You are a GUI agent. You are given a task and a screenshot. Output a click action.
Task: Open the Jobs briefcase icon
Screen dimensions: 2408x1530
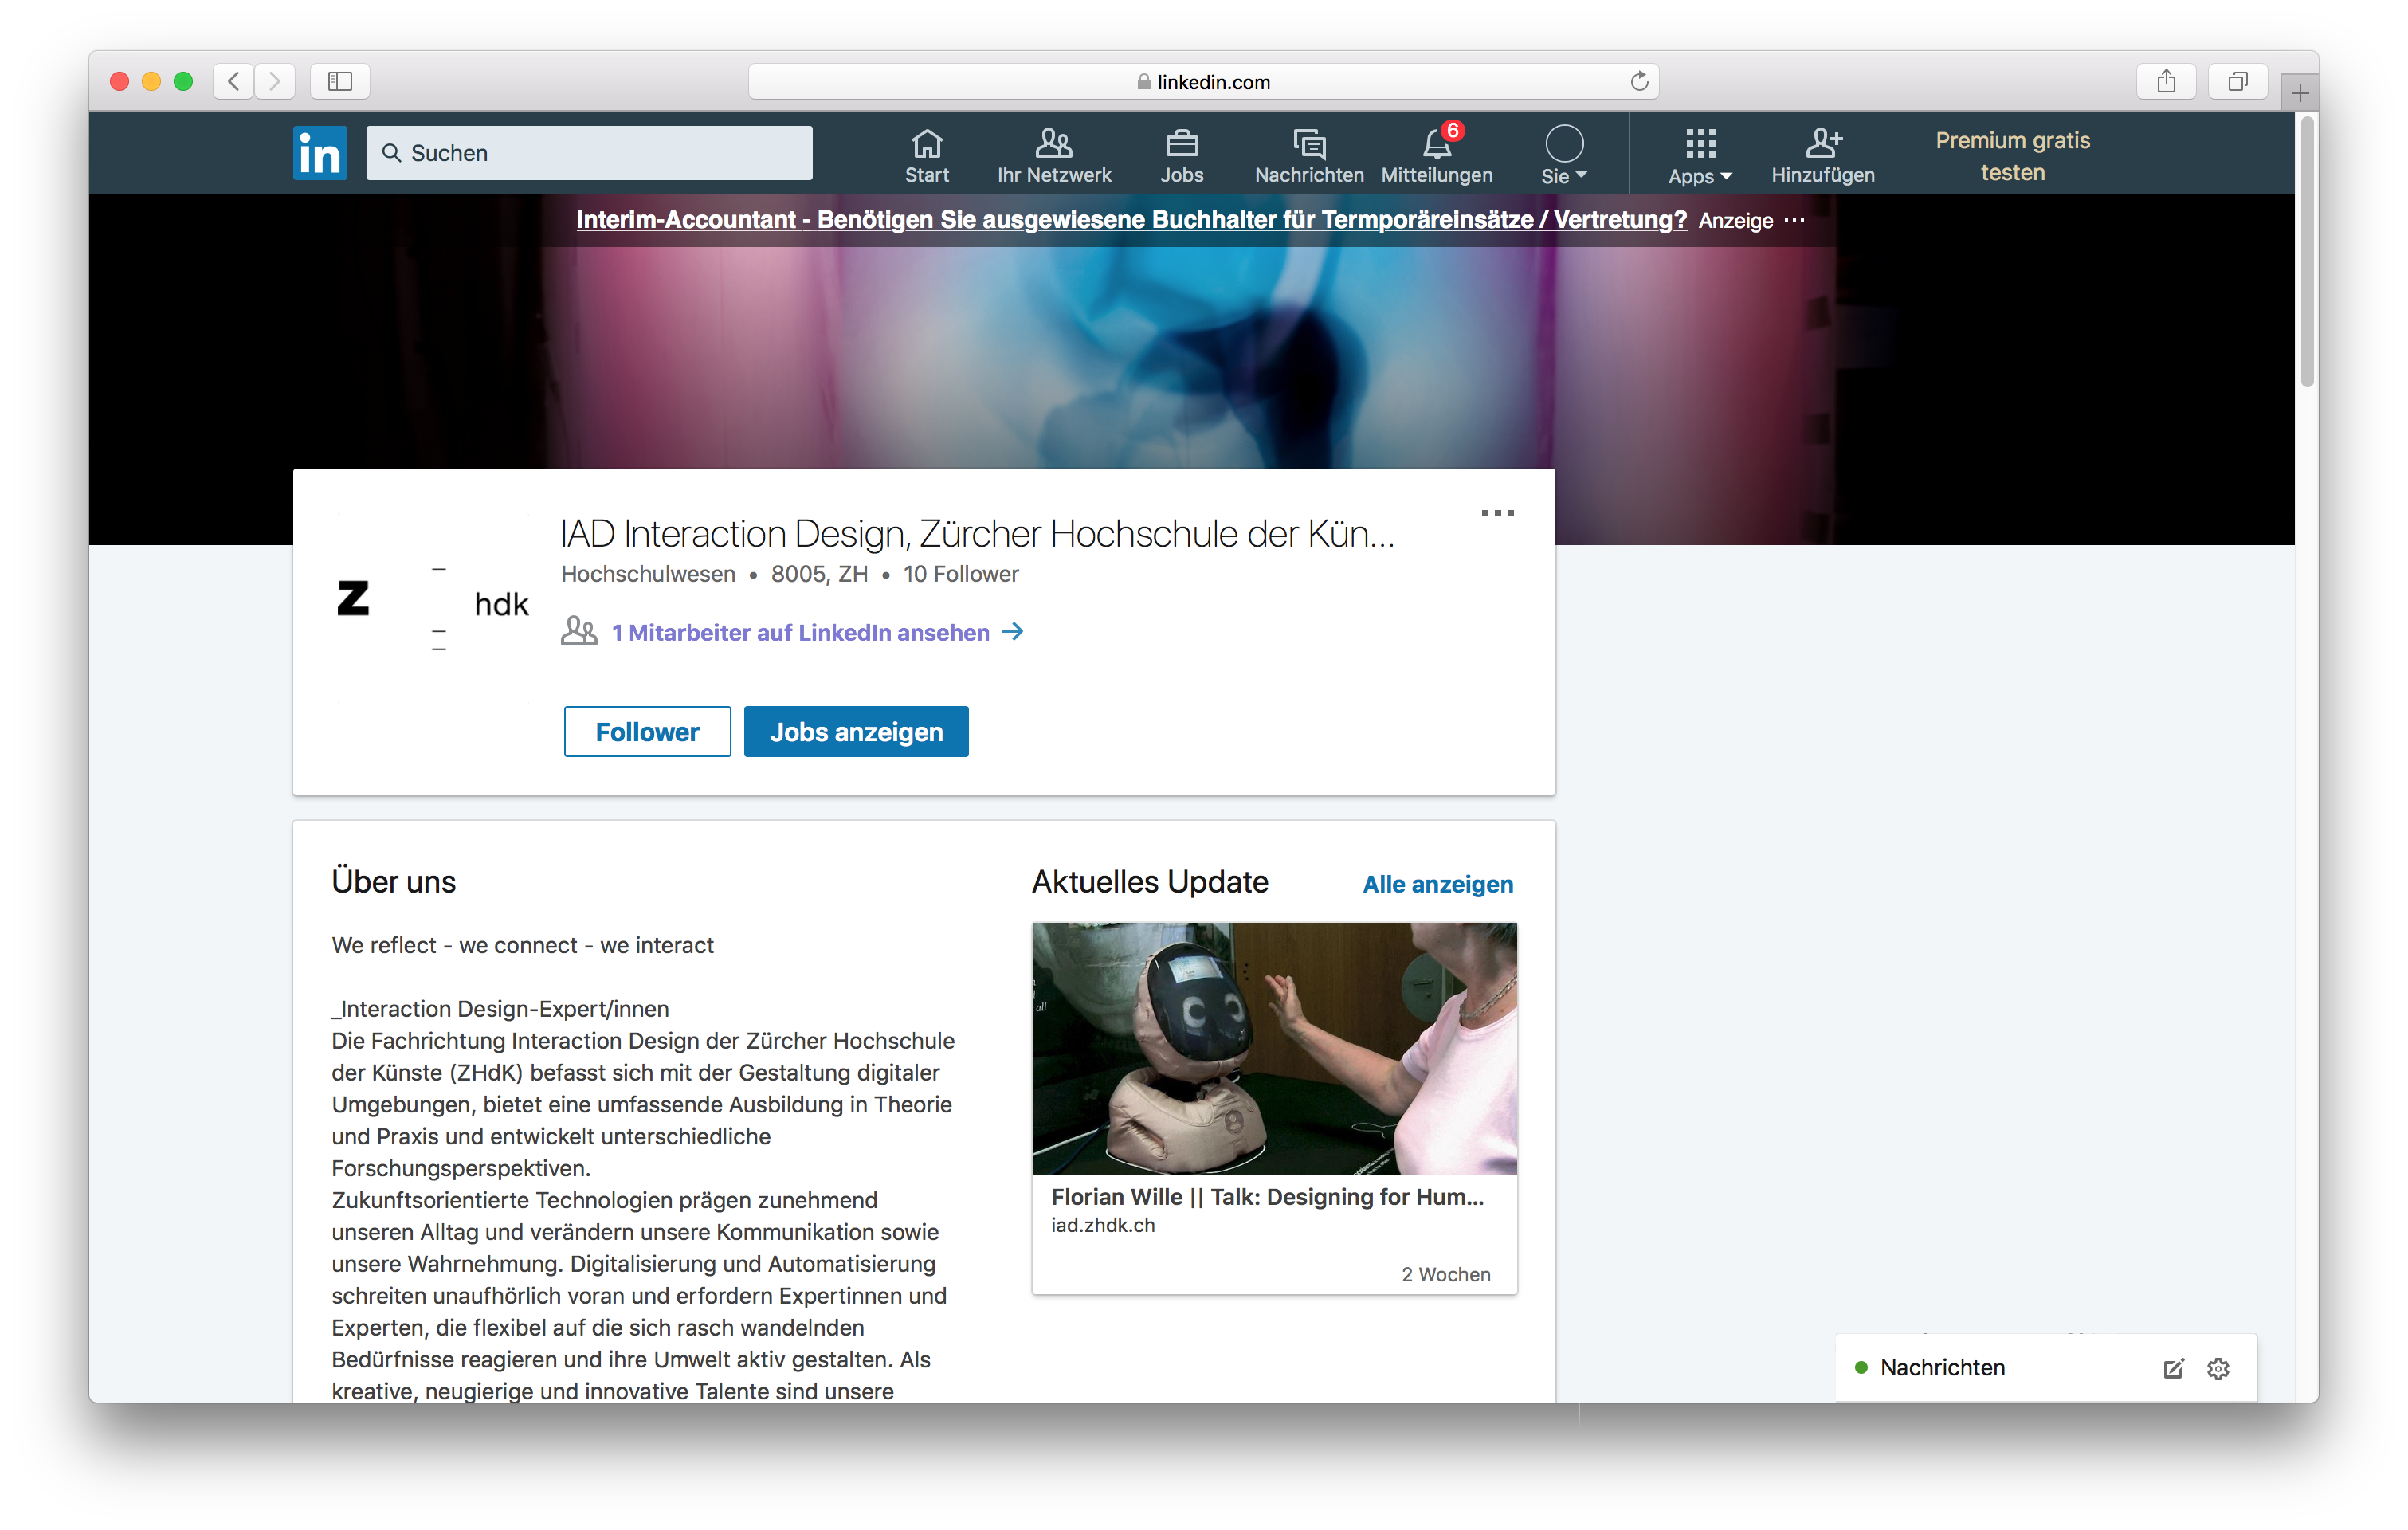tap(1181, 155)
